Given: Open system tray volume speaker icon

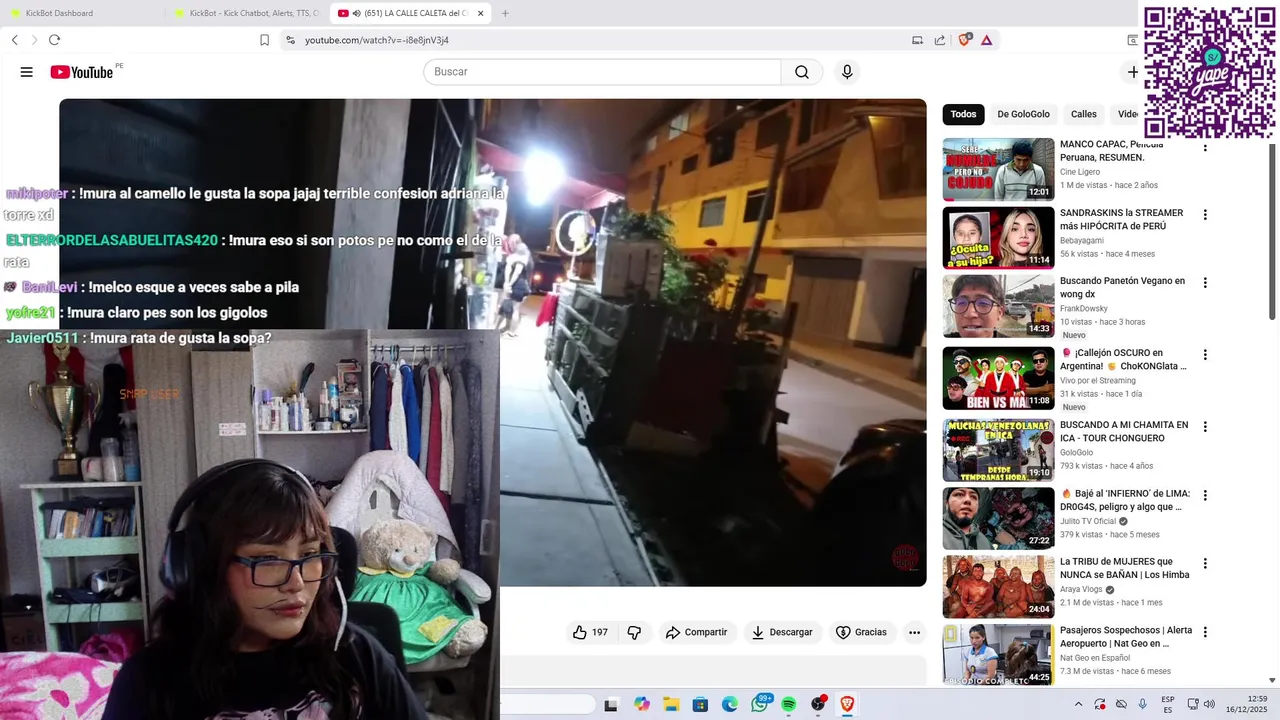Looking at the screenshot, I should coord(1209,704).
